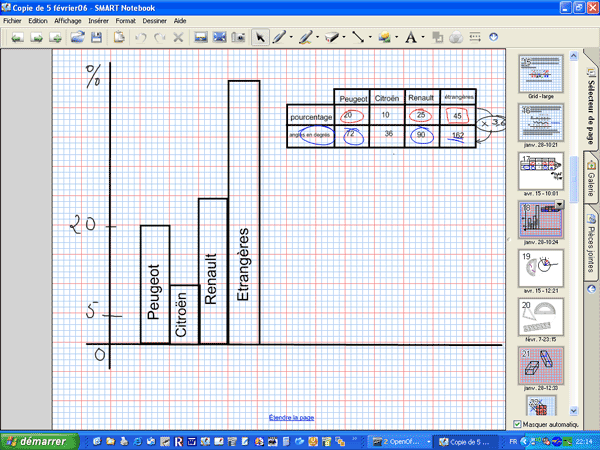Click the Peugeot bar label in chart
The height and width of the screenshot is (450, 600).
tap(153, 292)
